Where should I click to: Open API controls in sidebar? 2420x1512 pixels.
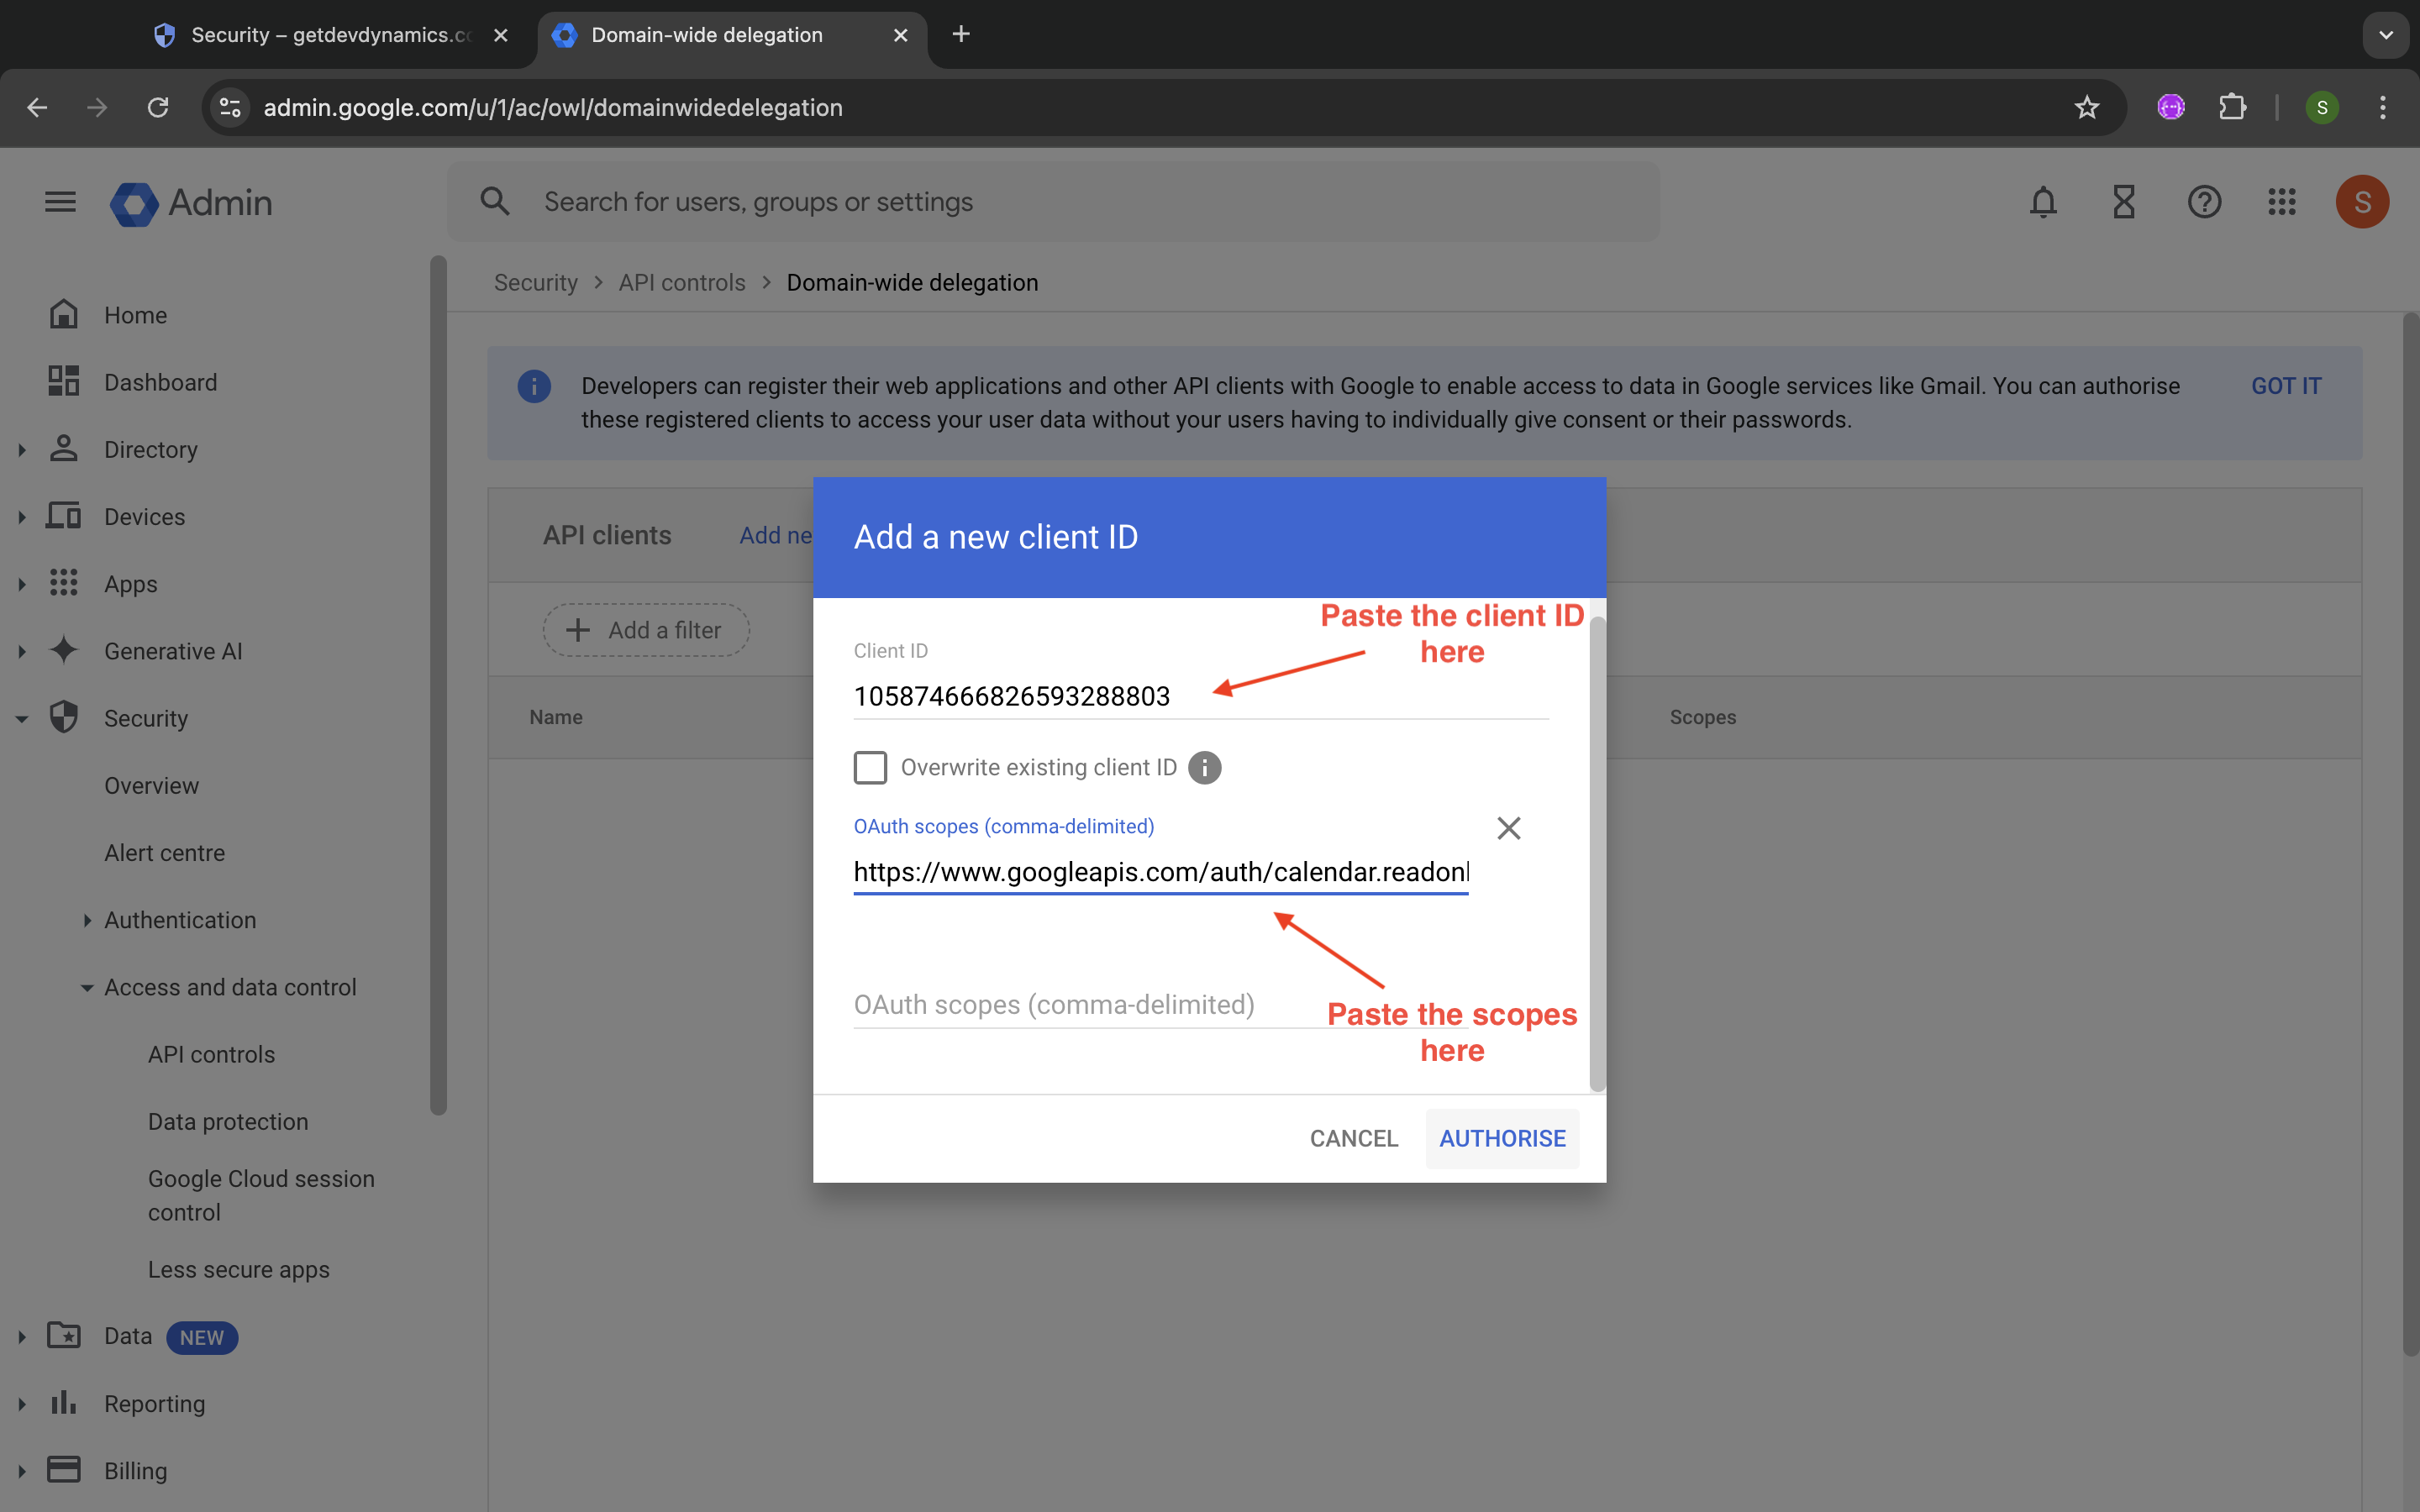tap(211, 1054)
